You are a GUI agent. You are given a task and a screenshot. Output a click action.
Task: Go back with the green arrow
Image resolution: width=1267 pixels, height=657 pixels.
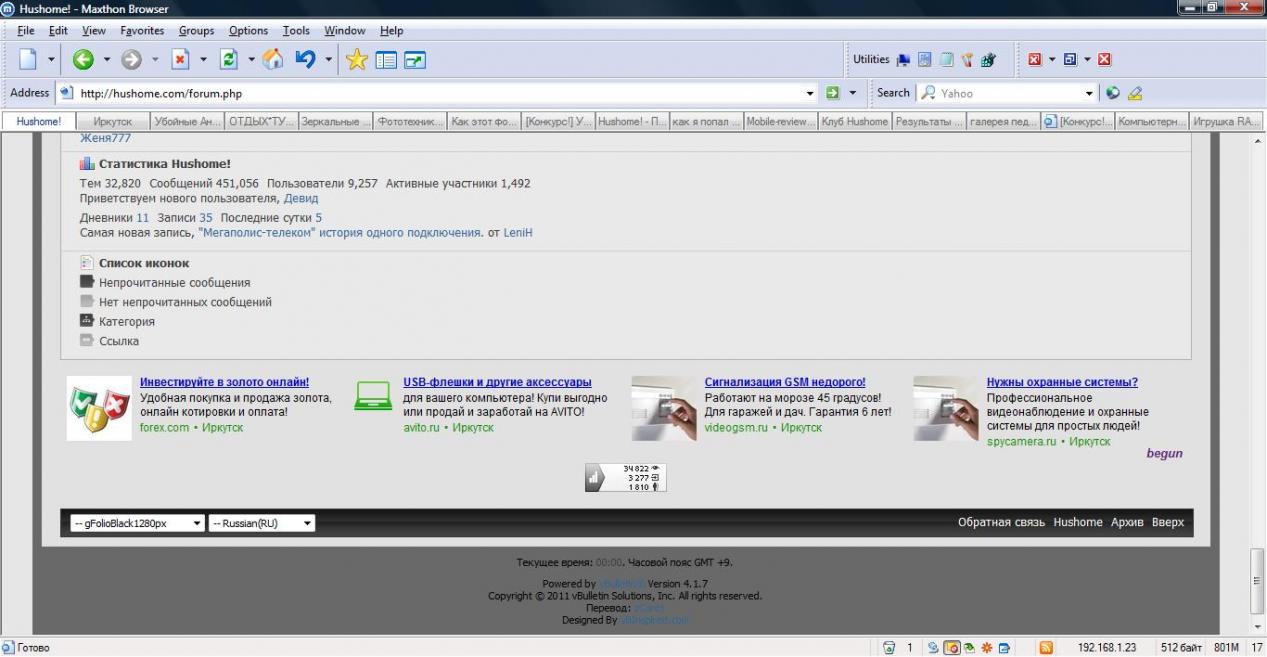[x=83, y=60]
